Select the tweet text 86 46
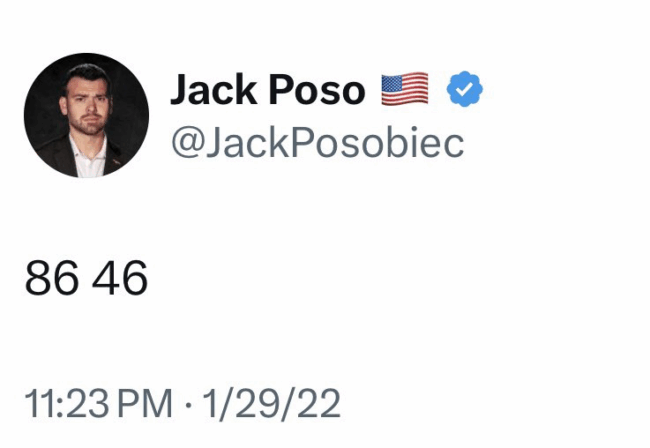The image size is (650, 448). (x=86, y=278)
